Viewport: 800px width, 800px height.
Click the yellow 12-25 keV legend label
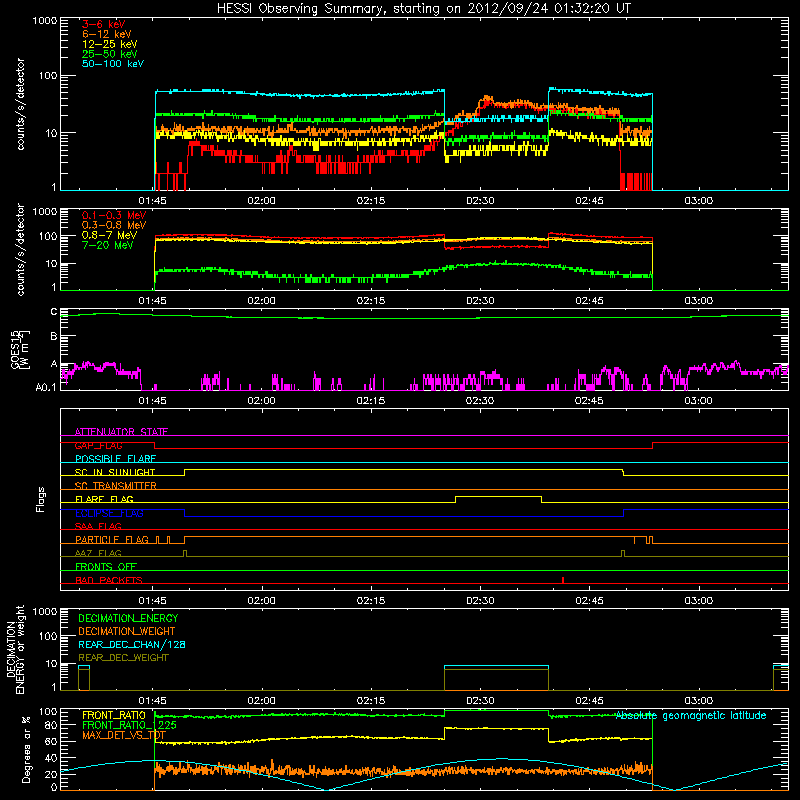(x=110, y=44)
